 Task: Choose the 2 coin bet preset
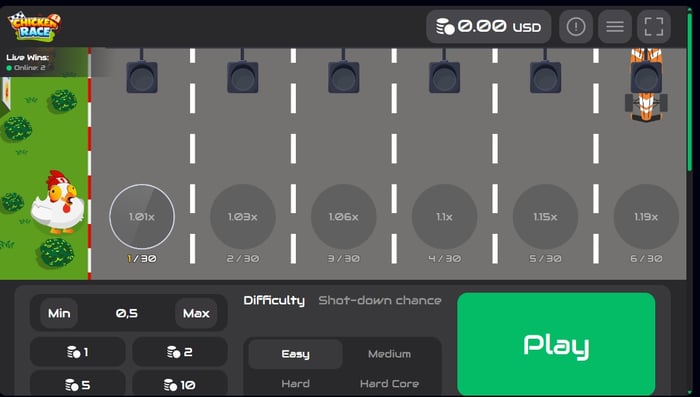180,352
